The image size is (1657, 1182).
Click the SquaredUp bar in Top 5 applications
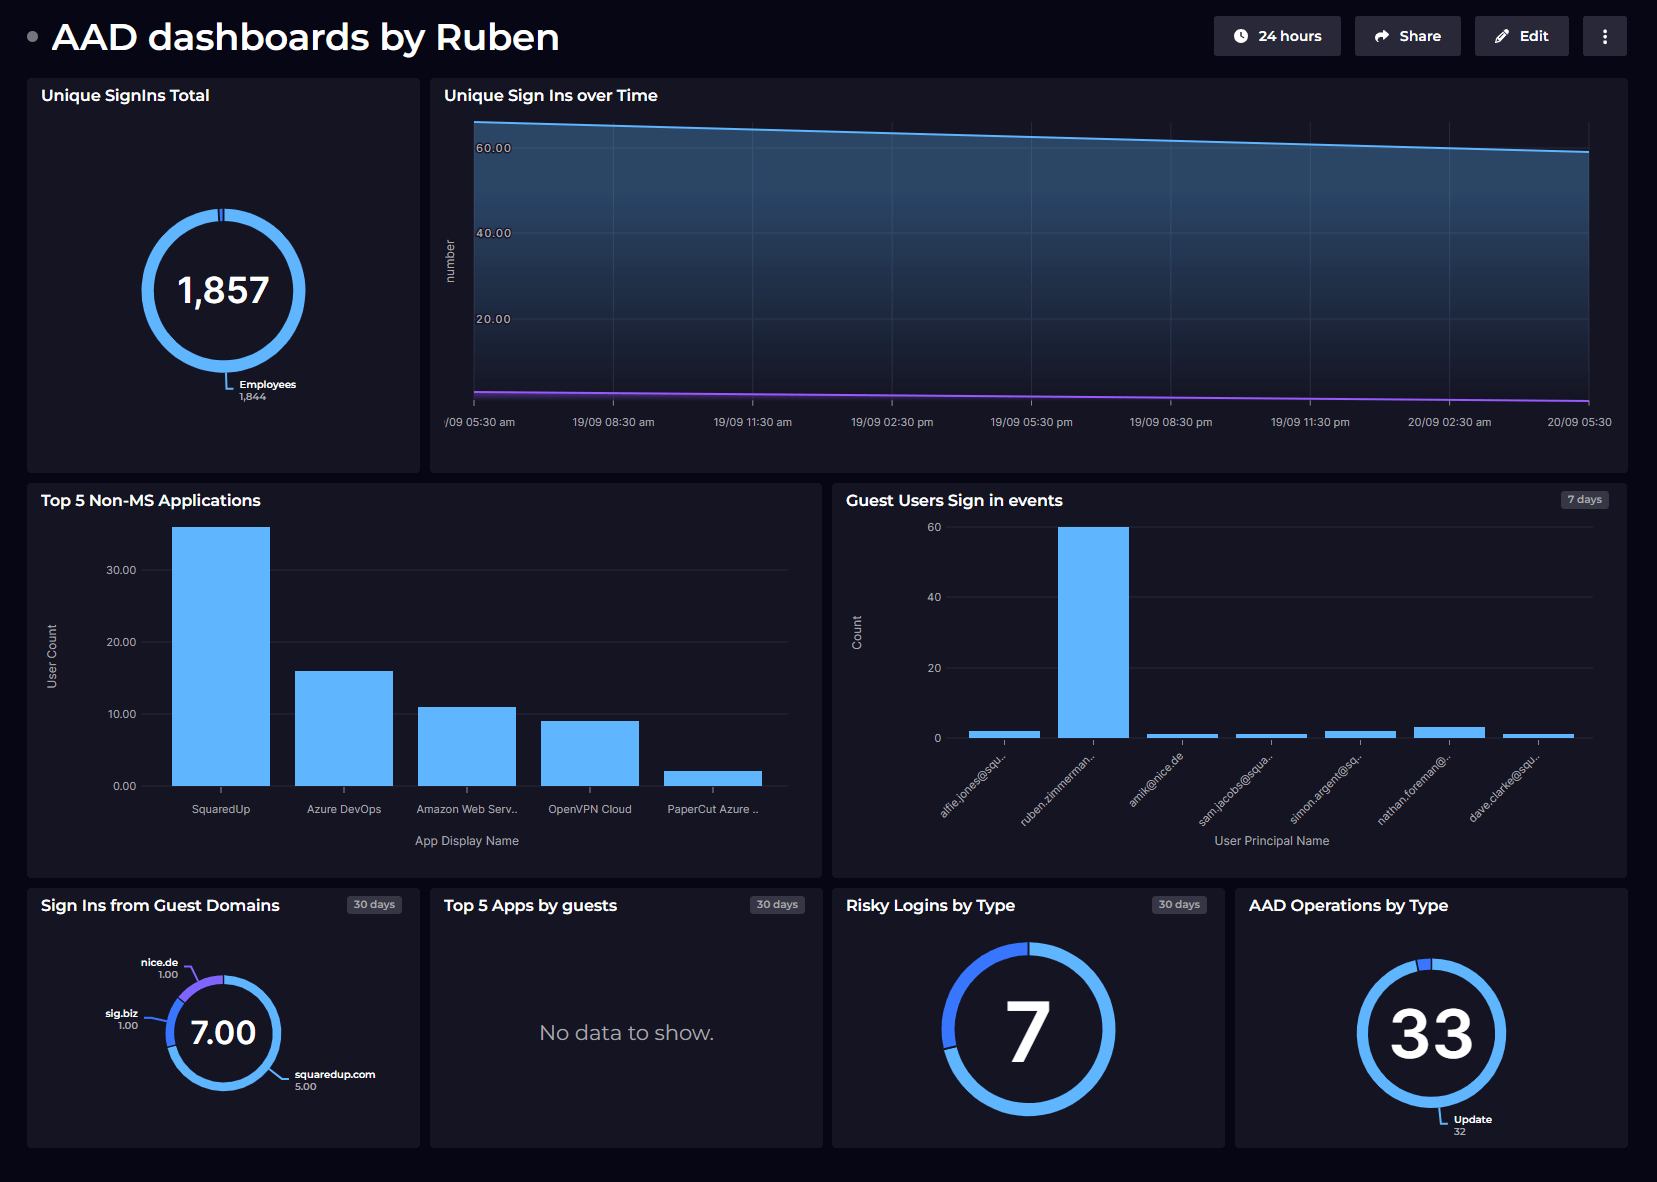pyautogui.click(x=221, y=656)
